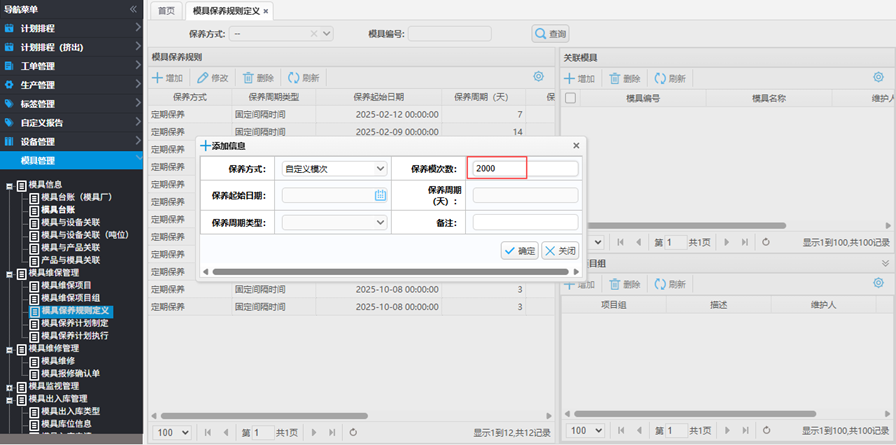The image size is (896, 445).
Task: Click the 确定 confirm button
Action: click(520, 251)
